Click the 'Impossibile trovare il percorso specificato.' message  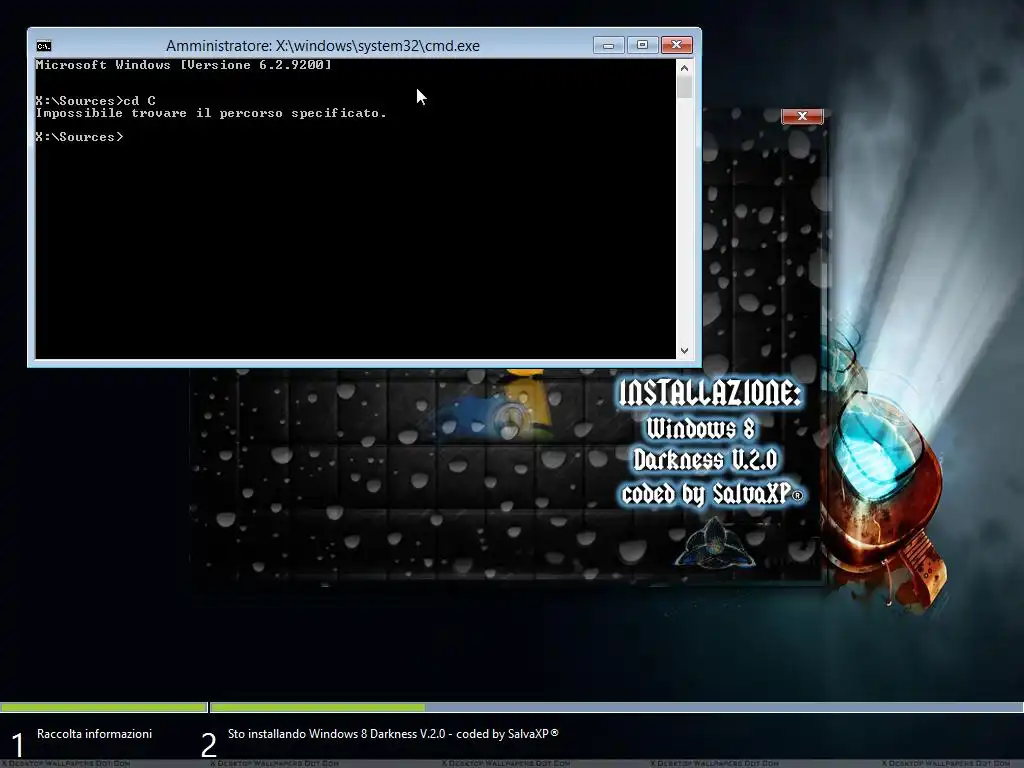[211, 113]
